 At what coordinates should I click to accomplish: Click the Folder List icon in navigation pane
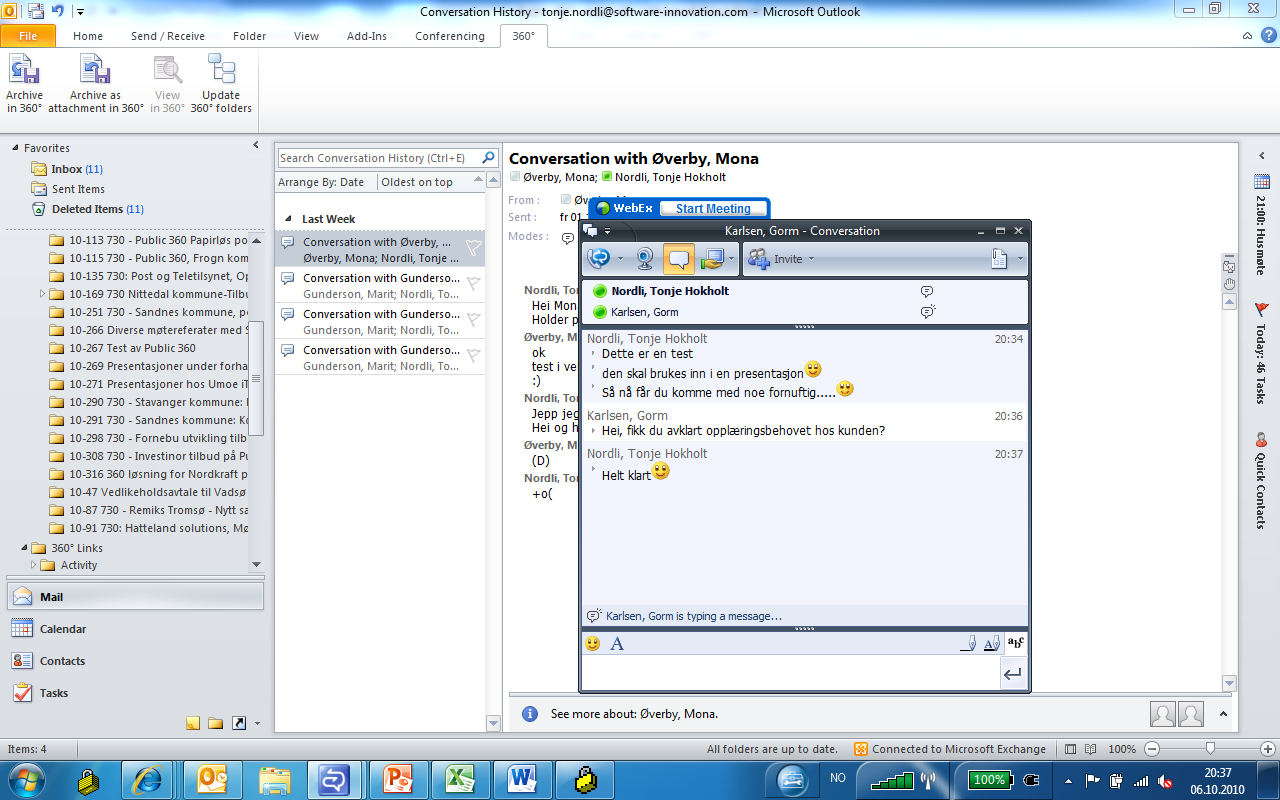(216, 723)
